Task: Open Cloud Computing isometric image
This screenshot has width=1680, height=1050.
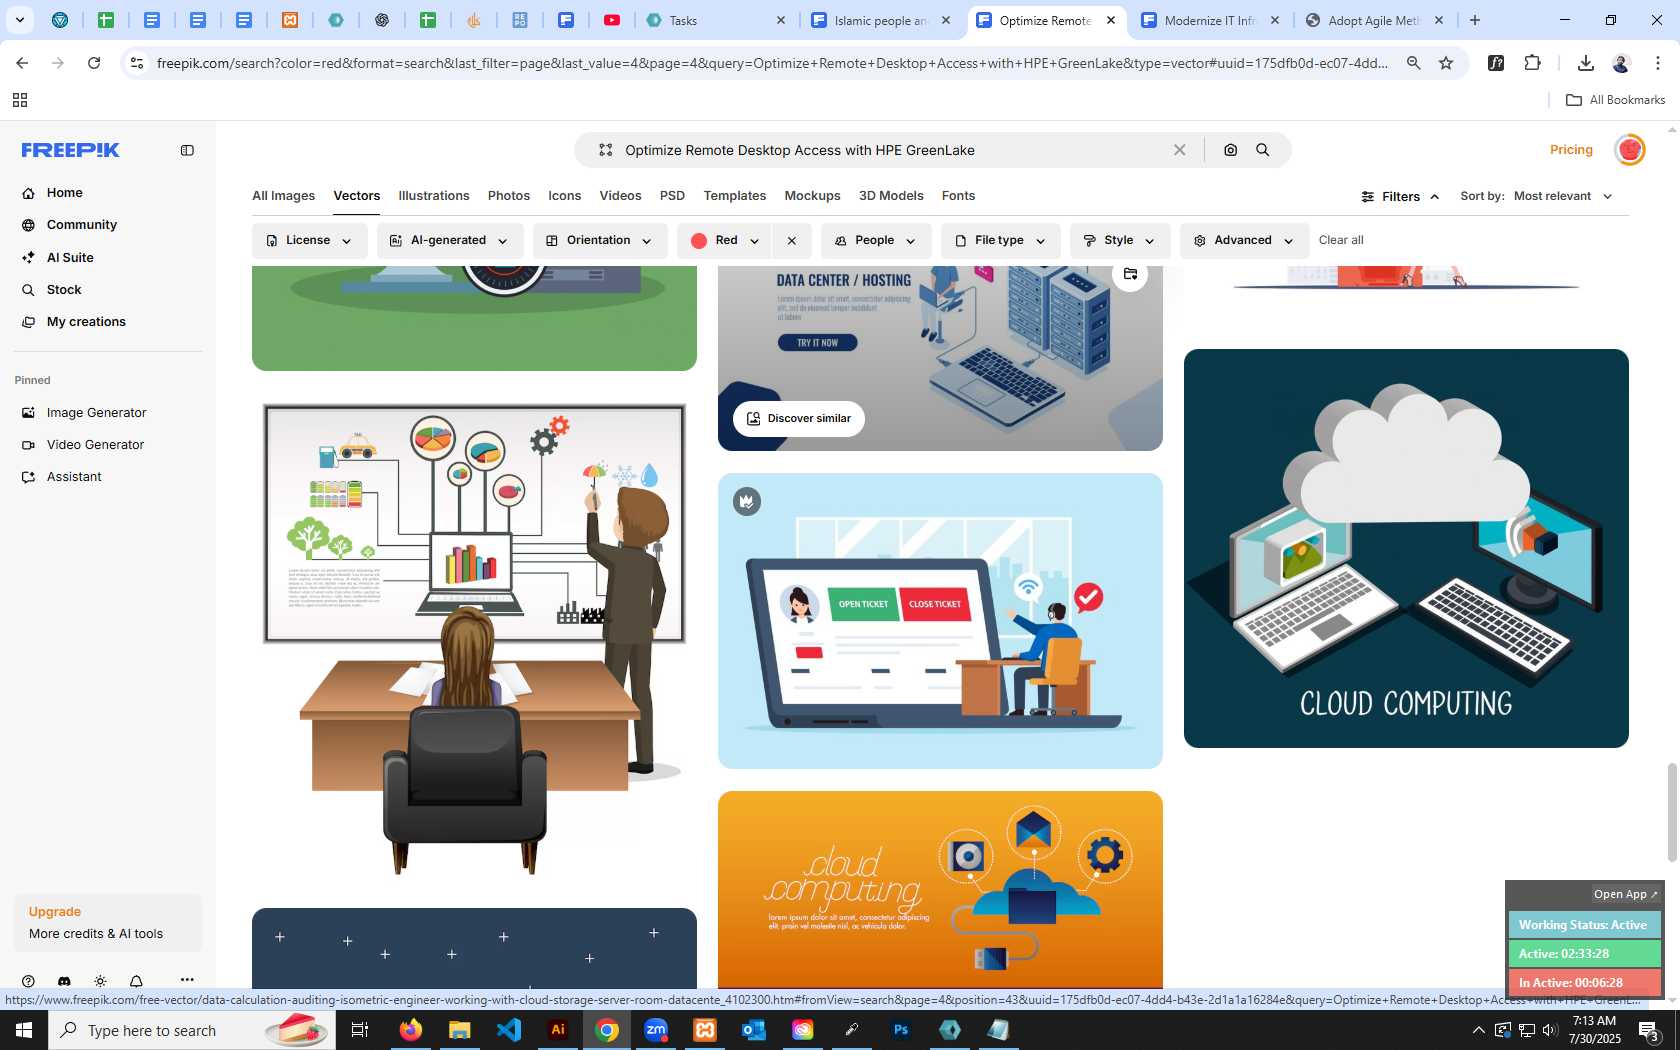Action: pyautogui.click(x=1406, y=548)
